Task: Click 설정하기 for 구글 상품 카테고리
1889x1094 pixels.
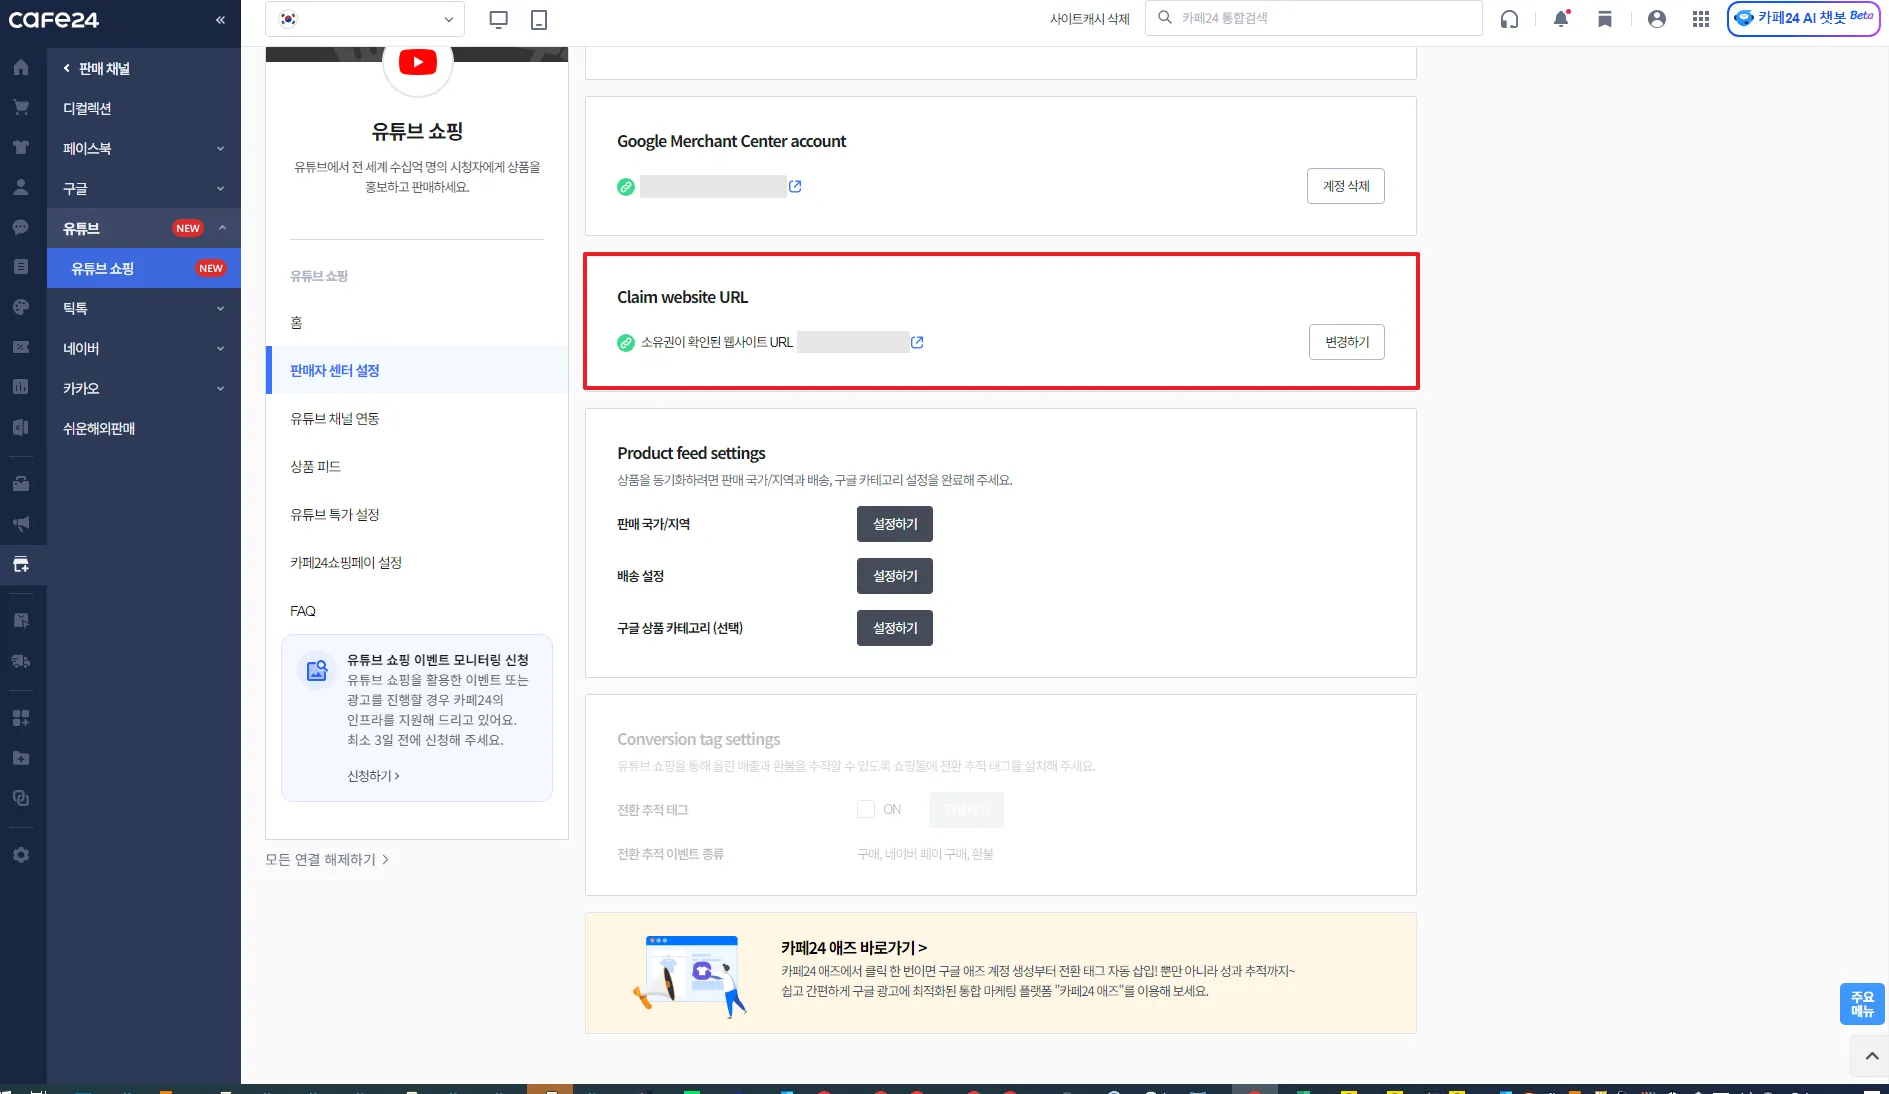Action: [895, 628]
